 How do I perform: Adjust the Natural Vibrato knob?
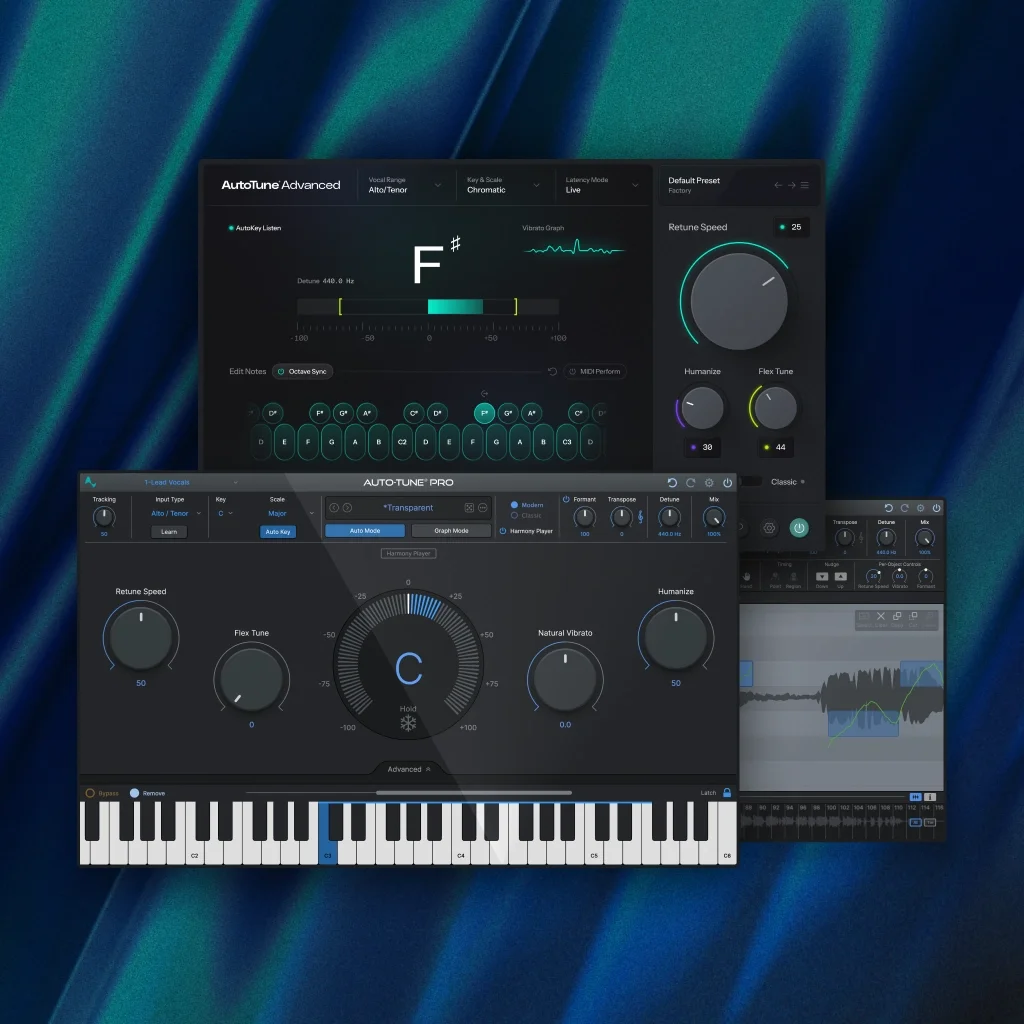pos(565,678)
